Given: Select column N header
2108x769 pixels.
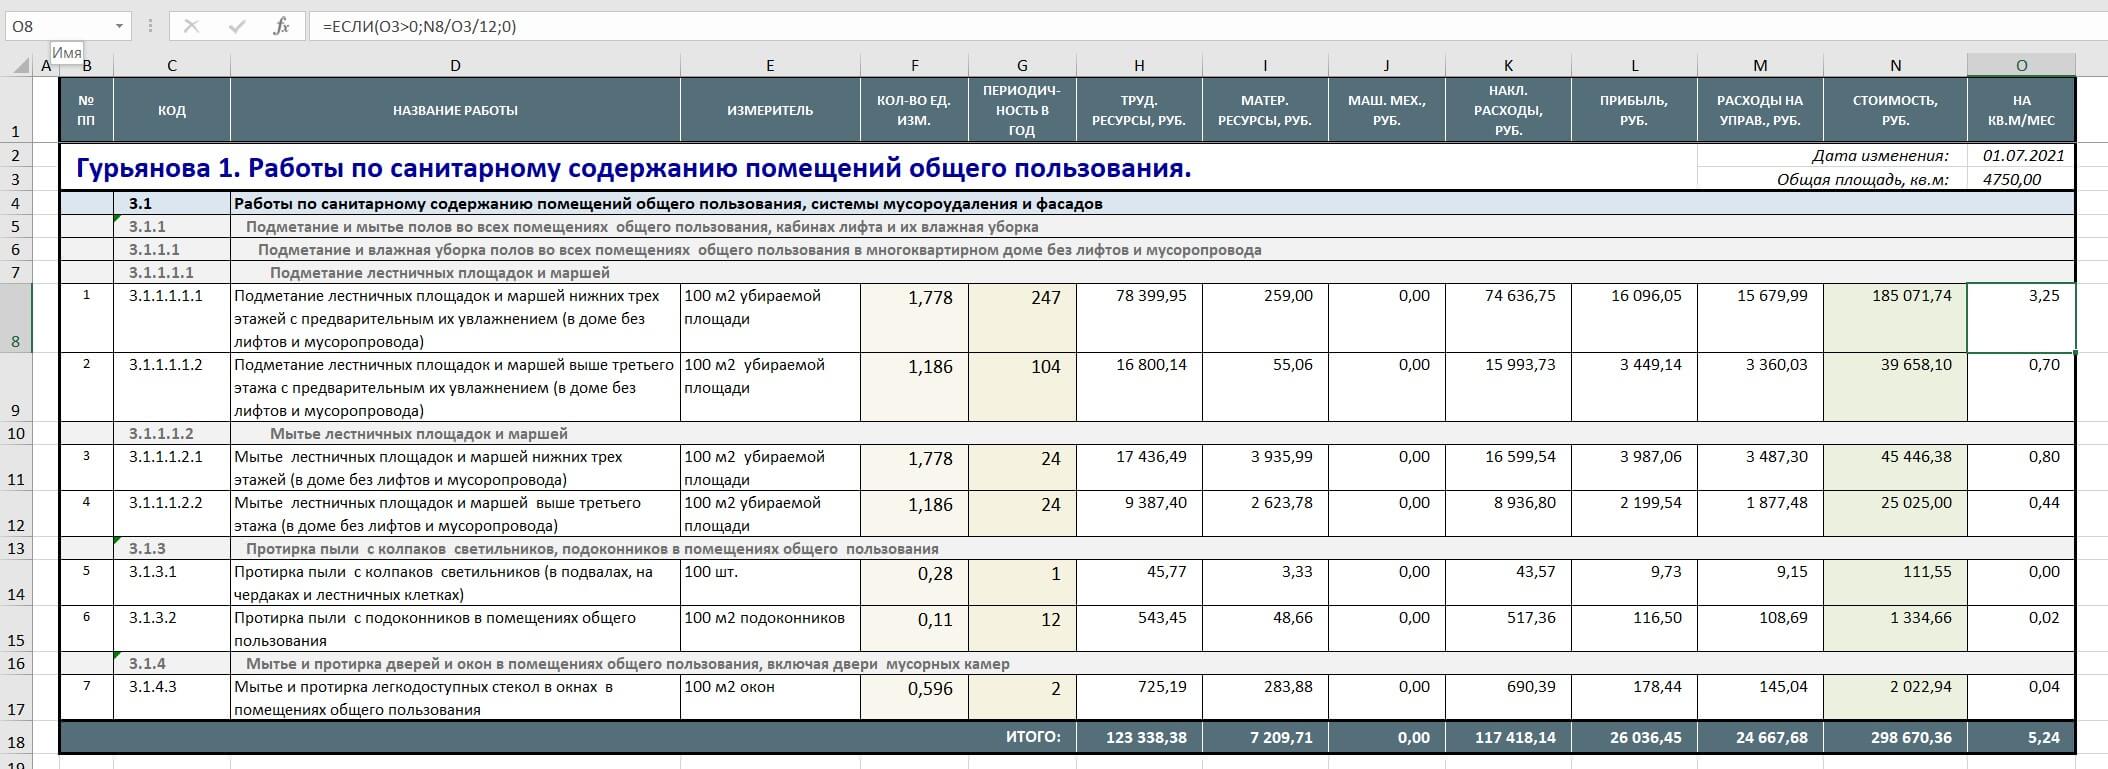Looking at the screenshot, I should [1895, 66].
